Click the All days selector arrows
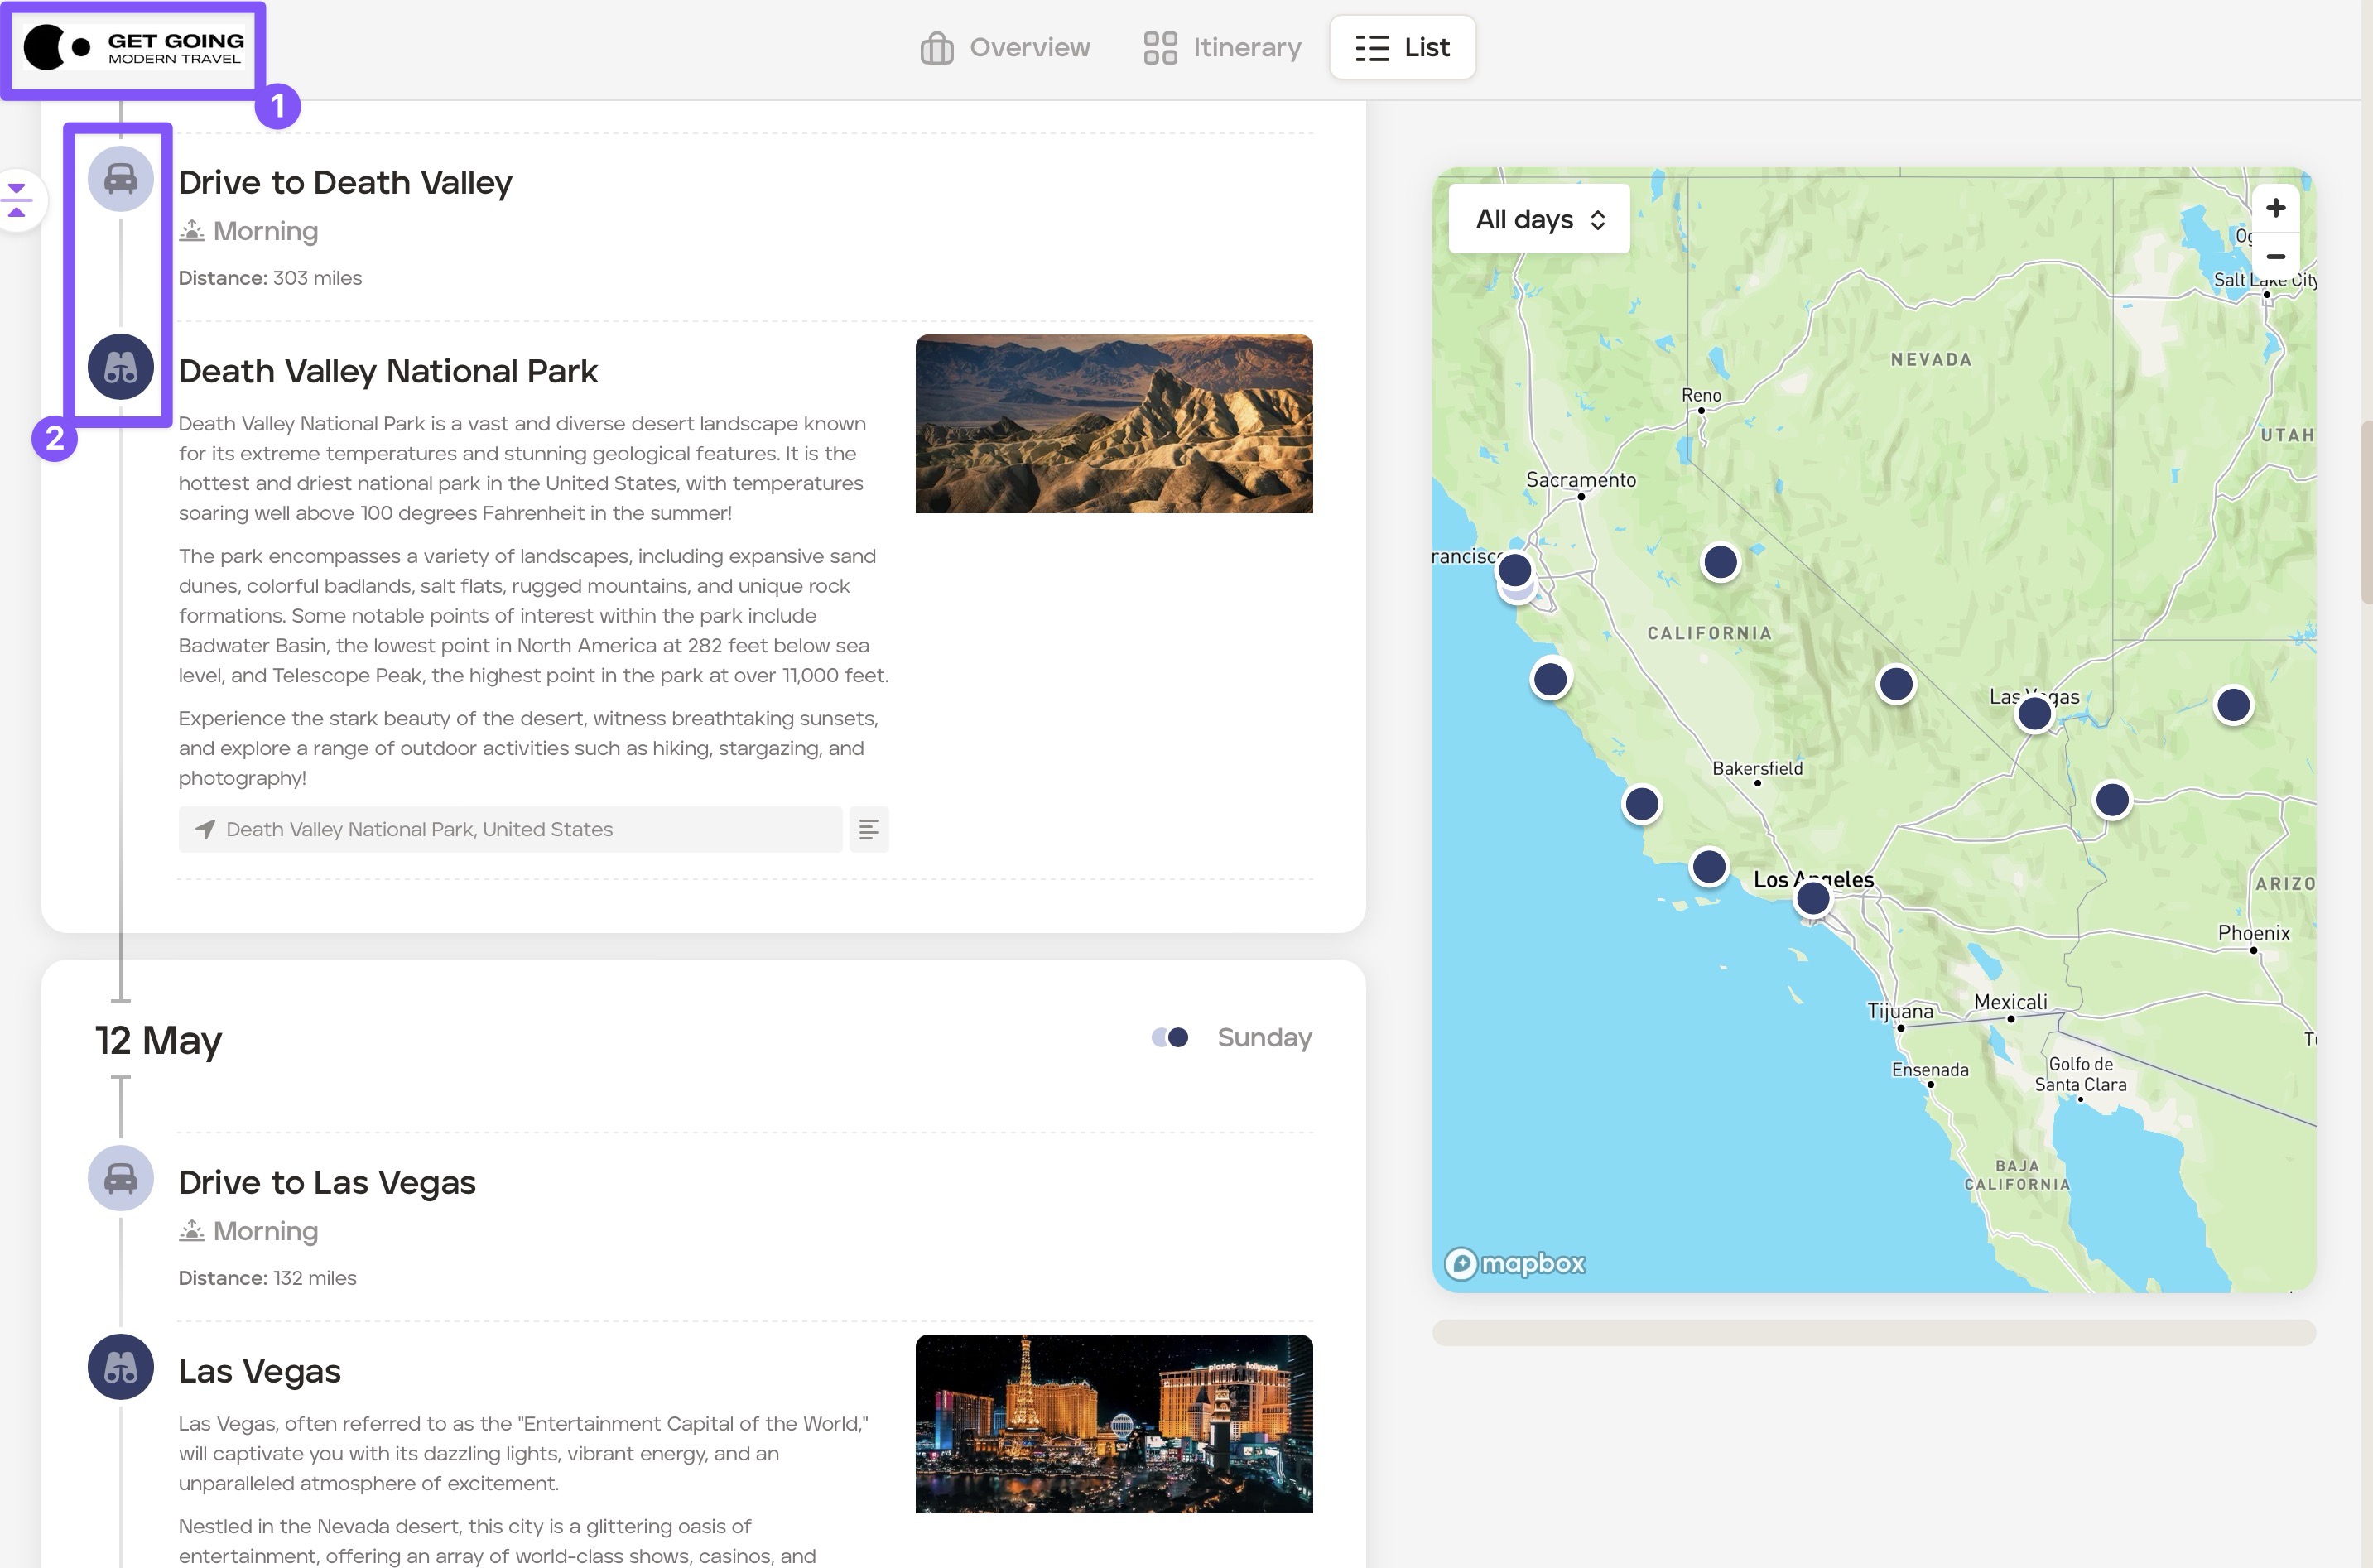Viewport: 2373px width, 1568px height. (1597, 220)
